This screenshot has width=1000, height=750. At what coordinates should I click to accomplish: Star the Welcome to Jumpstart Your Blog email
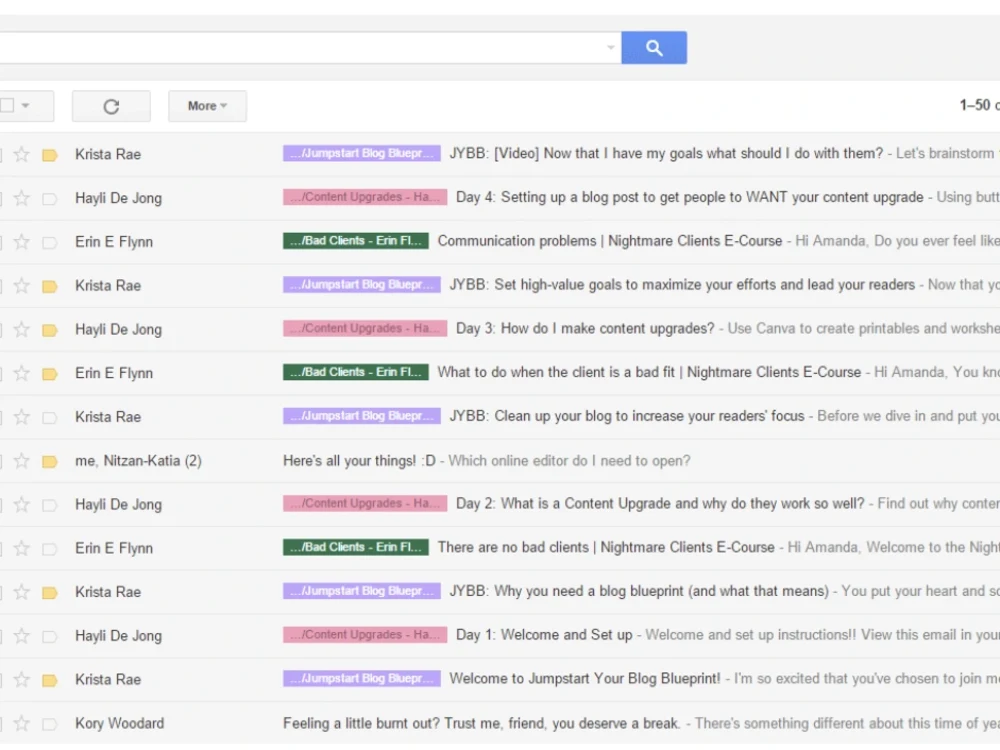(x=22, y=680)
